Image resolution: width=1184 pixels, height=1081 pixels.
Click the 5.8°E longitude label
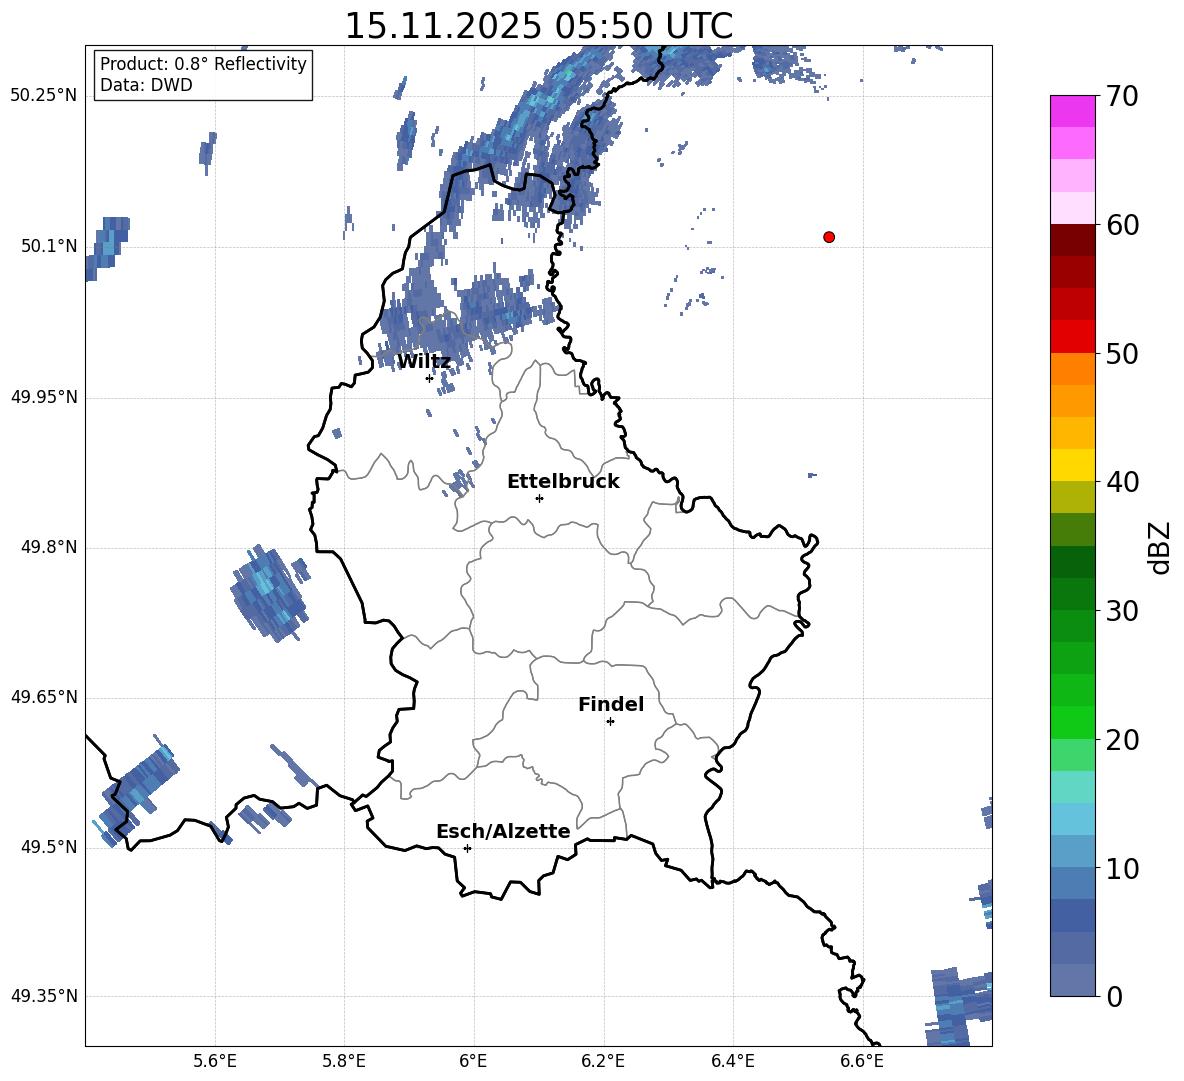(344, 1061)
